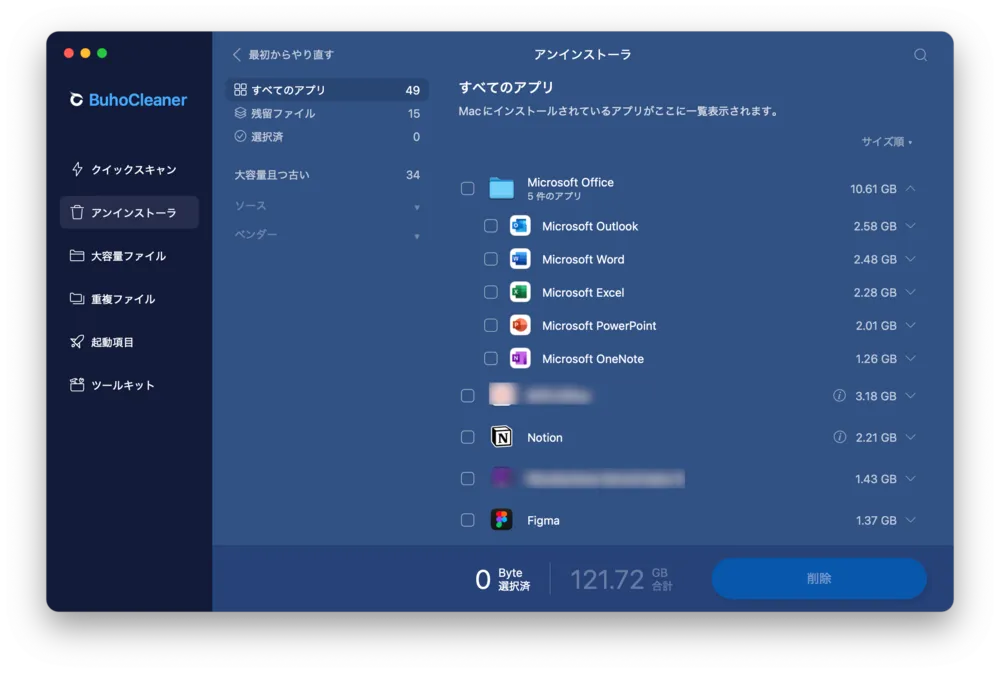Check the Notion checkbox
This screenshot has height=673, width=1000.
click(467, 437)
